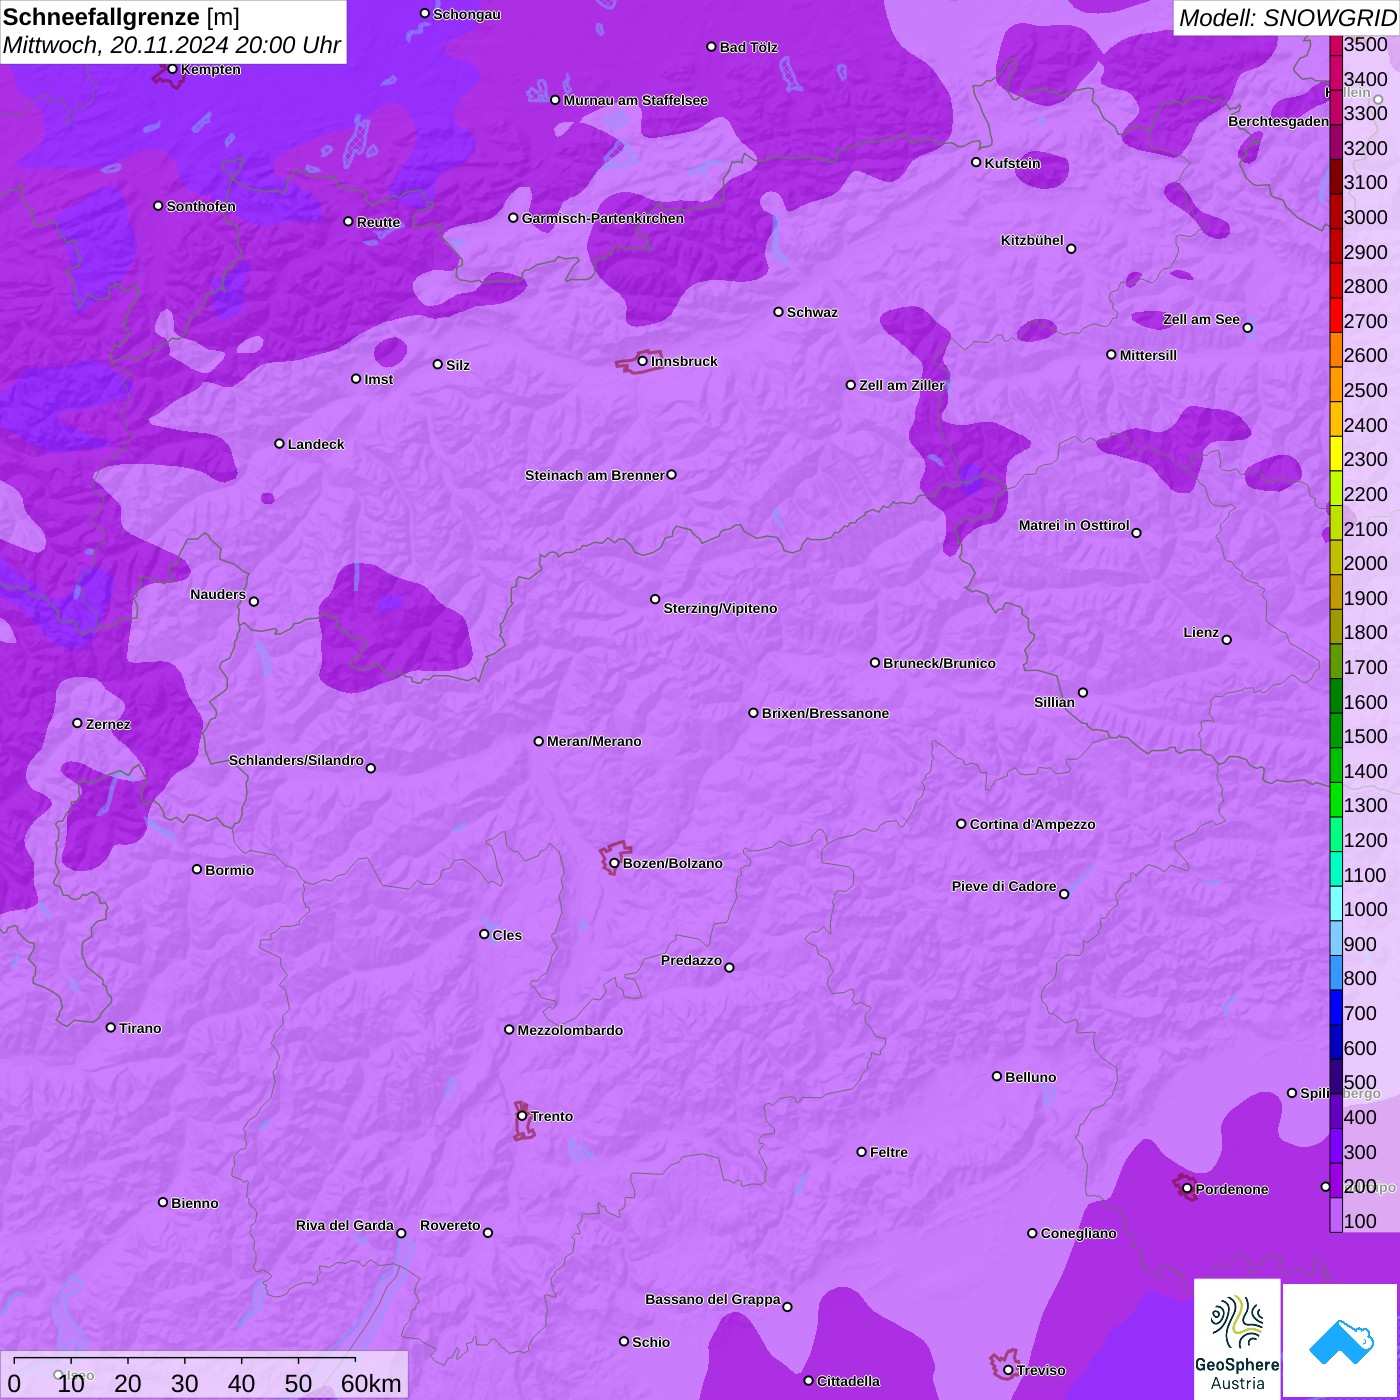
Task: Click the Cittadella marker dot
Action: point(808,1381)
